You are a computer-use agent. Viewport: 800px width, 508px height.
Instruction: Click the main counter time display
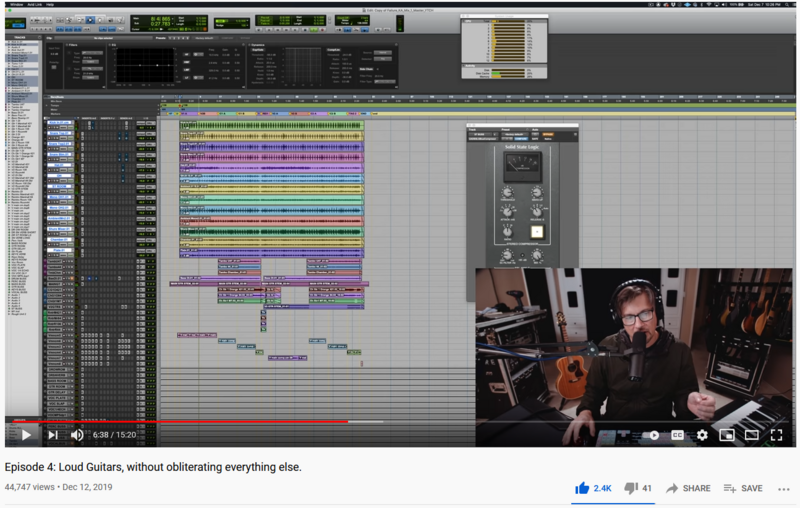pyautogui.click(x=160, y=21)
